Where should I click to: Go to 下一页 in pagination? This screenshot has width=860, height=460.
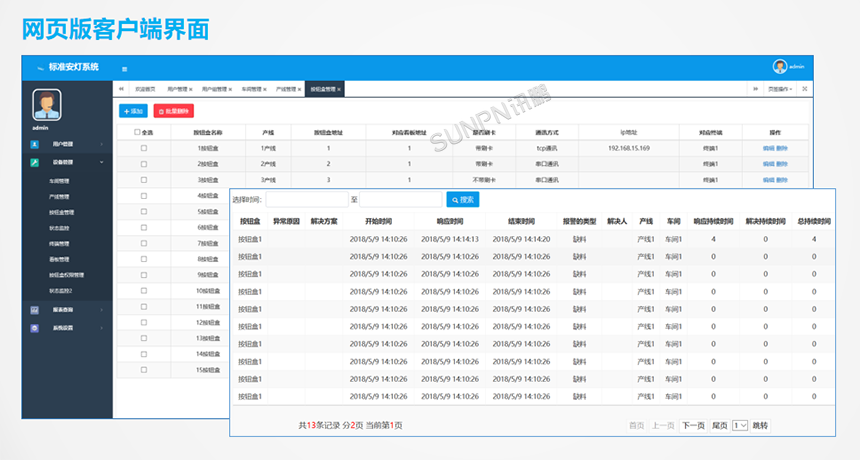tap(693, 425)
